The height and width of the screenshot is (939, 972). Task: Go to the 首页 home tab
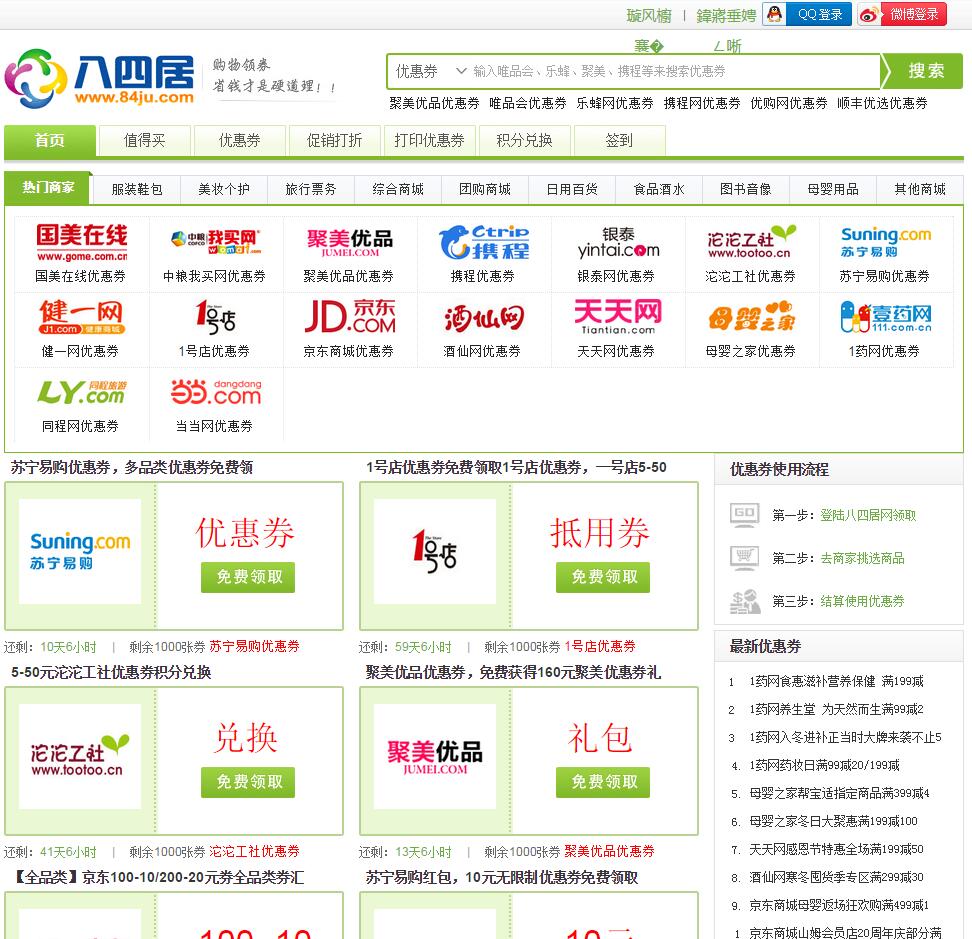50,141
